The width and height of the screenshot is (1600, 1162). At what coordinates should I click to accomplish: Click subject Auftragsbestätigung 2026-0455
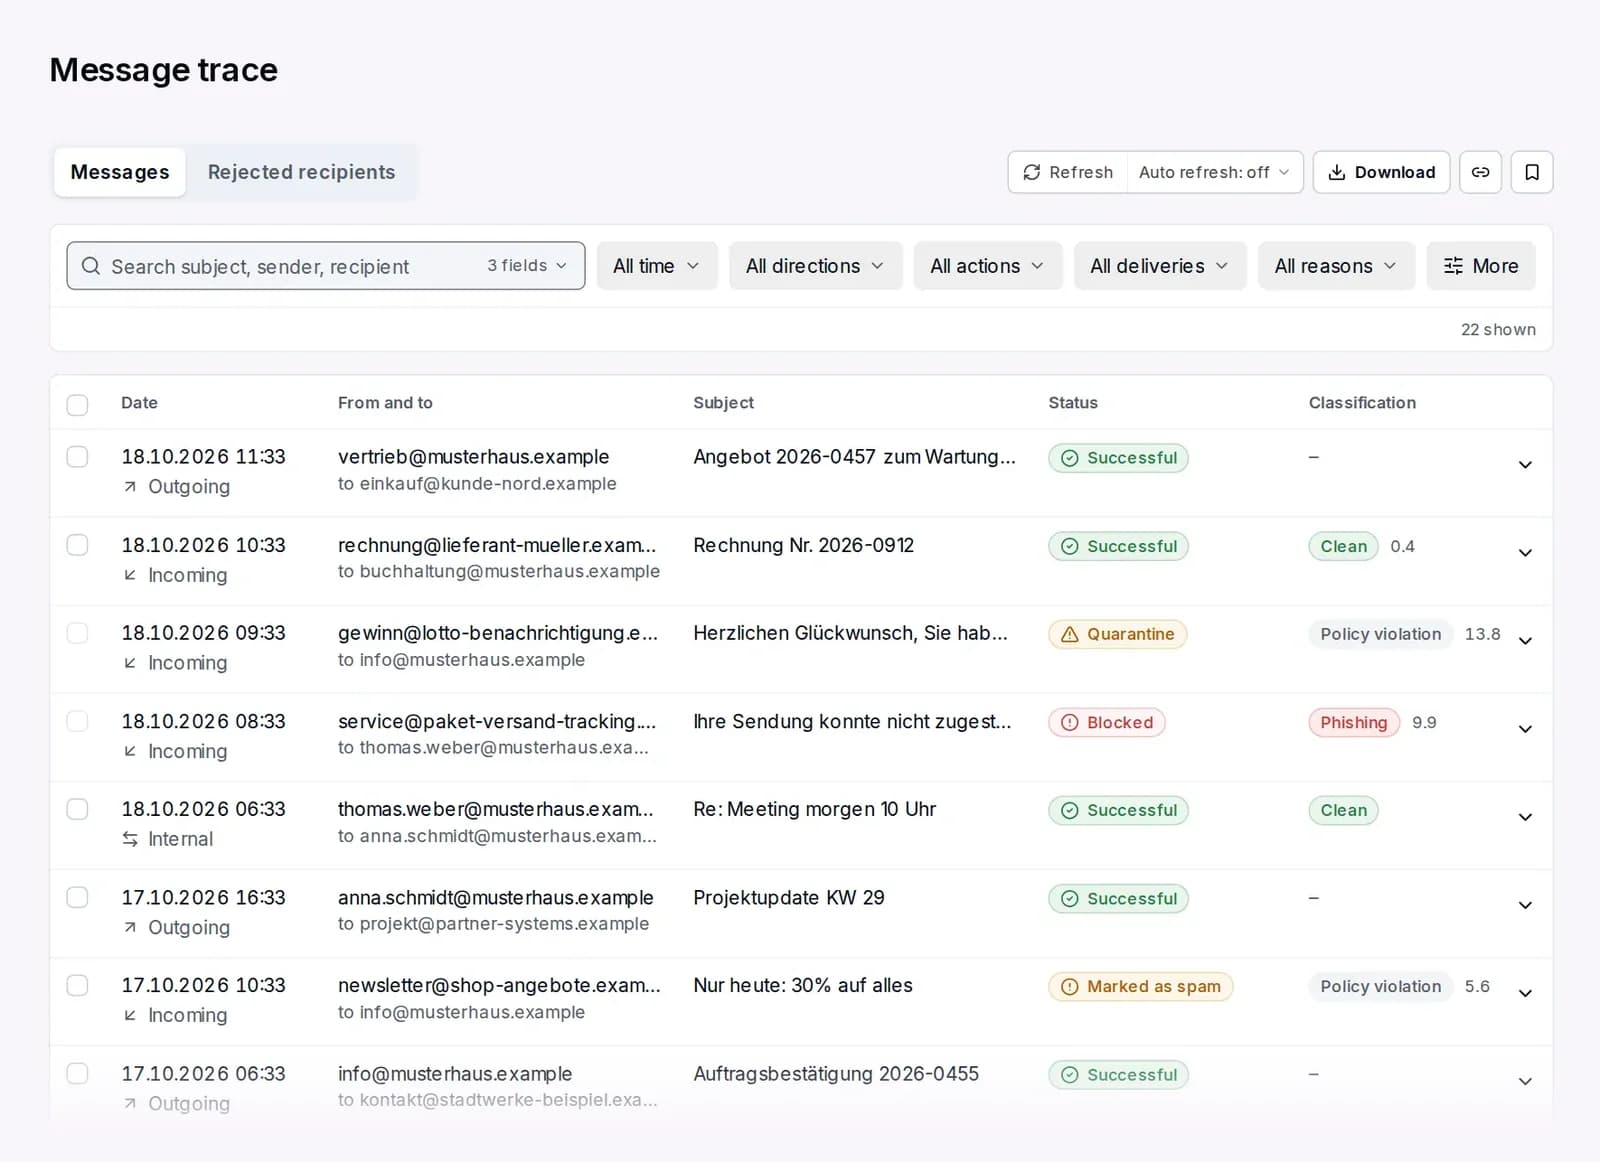[836, 1073]
